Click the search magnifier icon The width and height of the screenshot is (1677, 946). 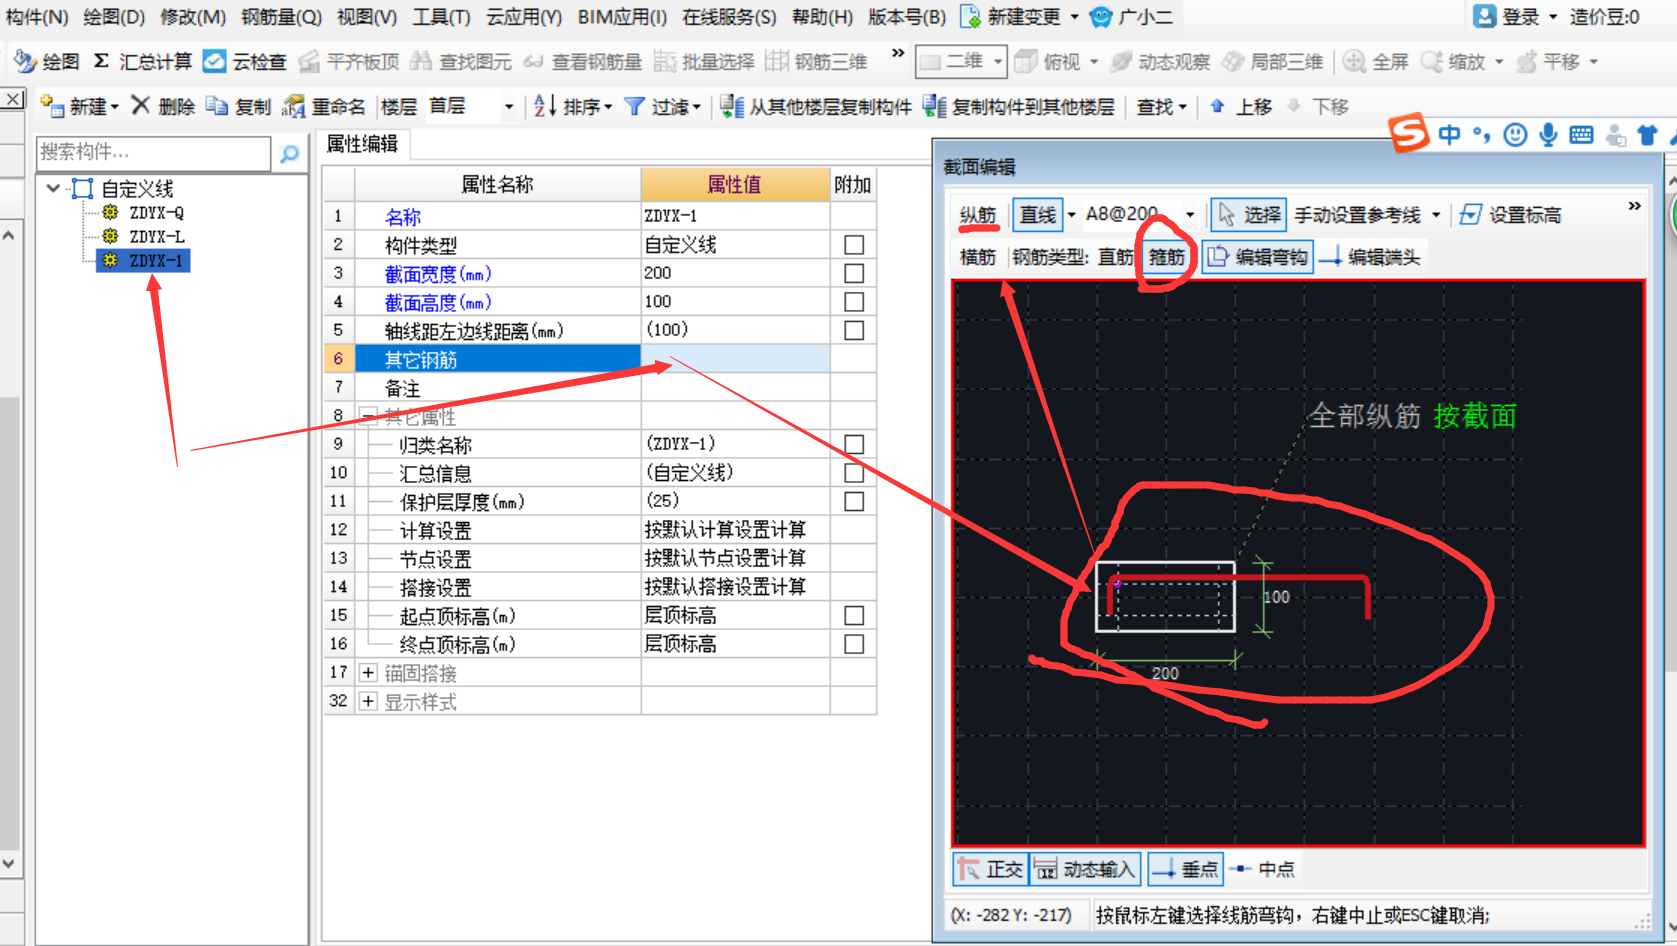click(289, 153)
